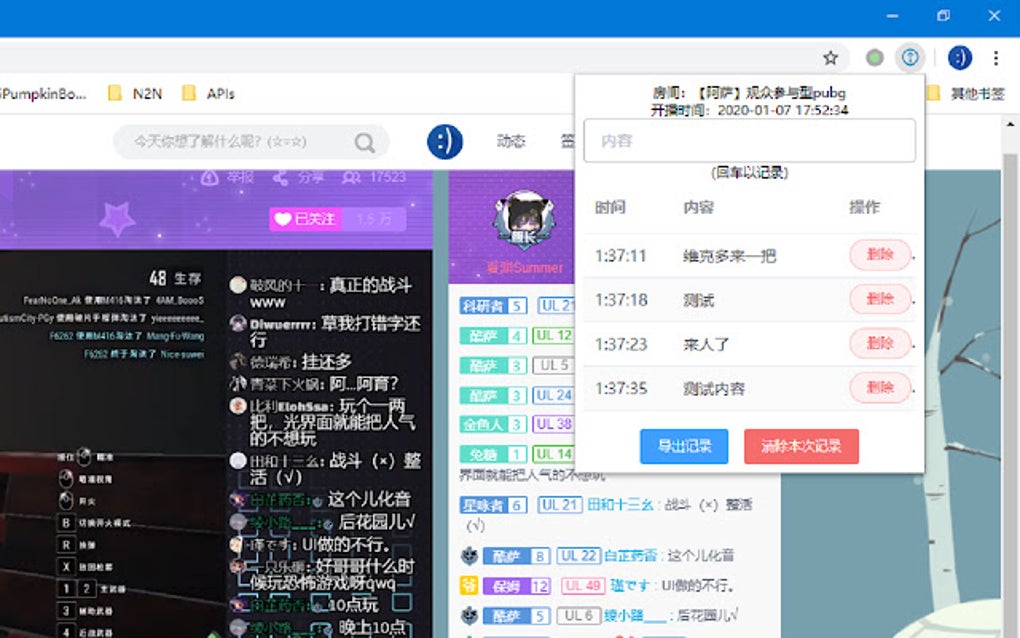Open the N2N bookmarks folder

pos(135,94)
